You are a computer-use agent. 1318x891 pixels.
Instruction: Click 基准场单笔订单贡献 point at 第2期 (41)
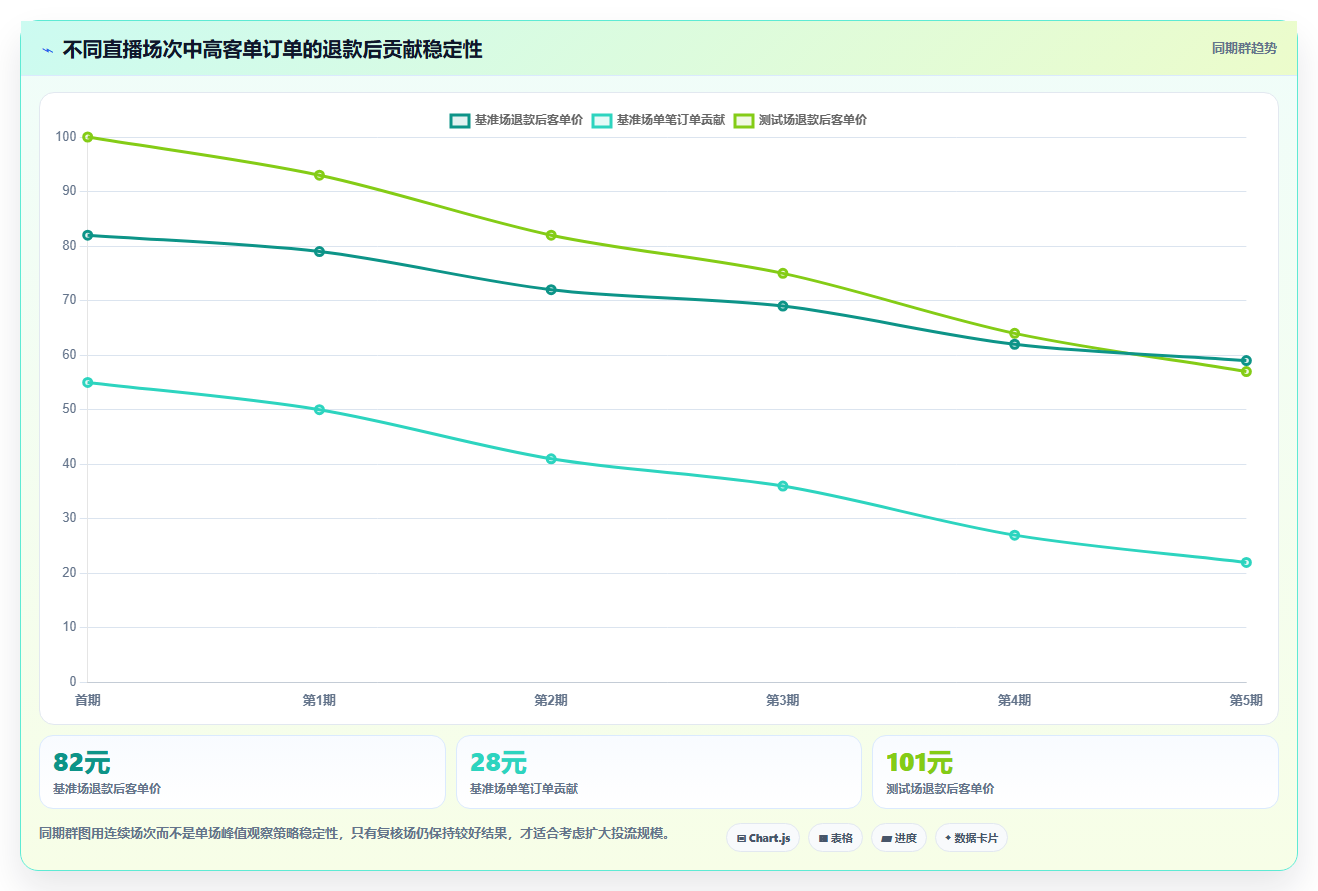click(551, 459)
